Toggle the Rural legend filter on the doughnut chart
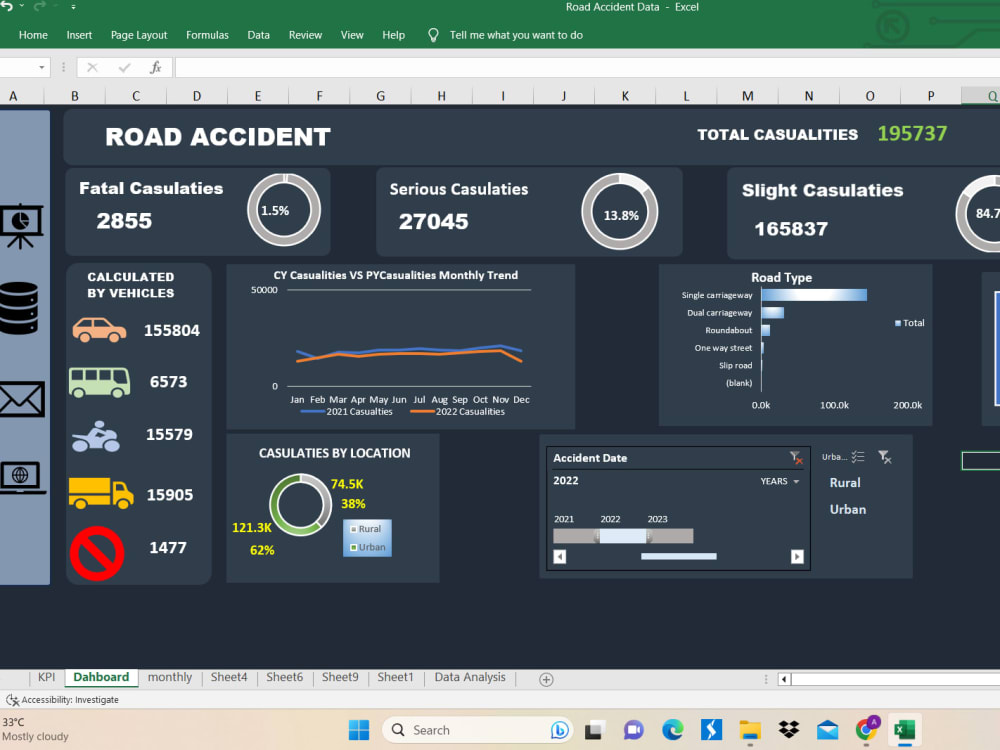 pos(366,528)
